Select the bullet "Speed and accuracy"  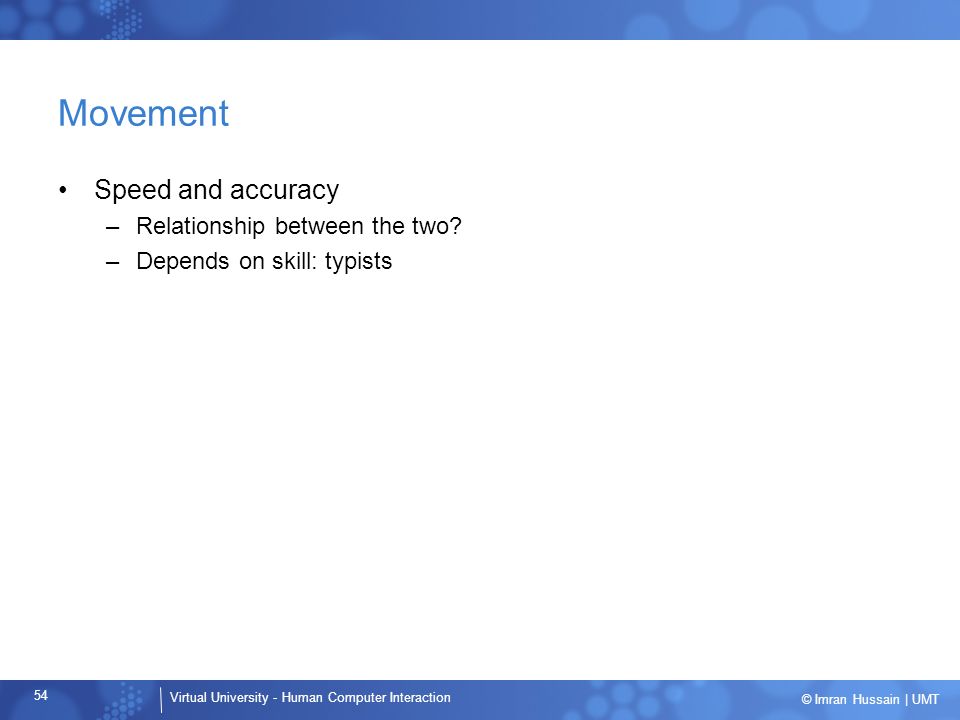[216, 190]
